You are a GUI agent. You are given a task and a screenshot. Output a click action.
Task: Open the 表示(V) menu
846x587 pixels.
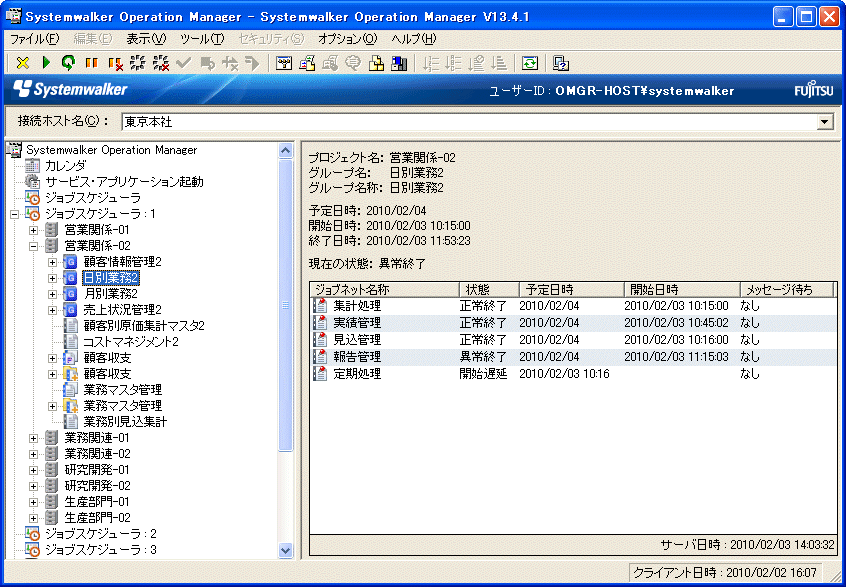point(146,39)
